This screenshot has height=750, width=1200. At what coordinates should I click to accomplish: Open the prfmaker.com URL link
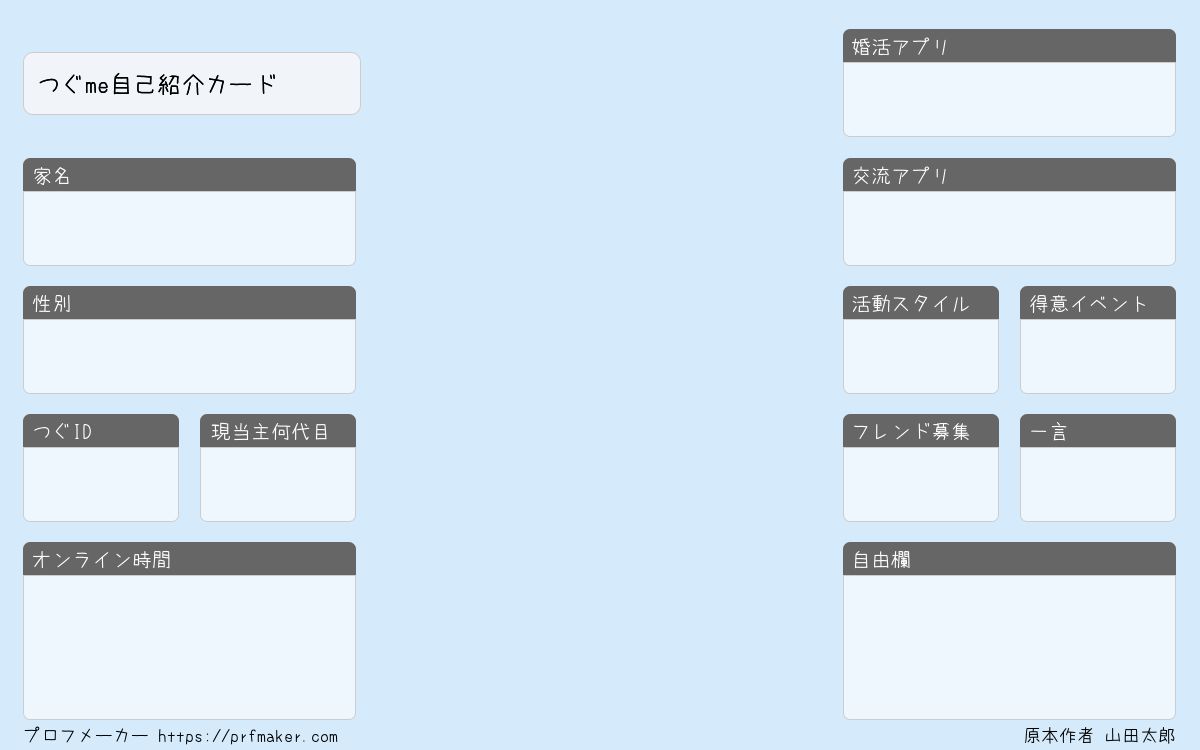(x=248, y=737)
